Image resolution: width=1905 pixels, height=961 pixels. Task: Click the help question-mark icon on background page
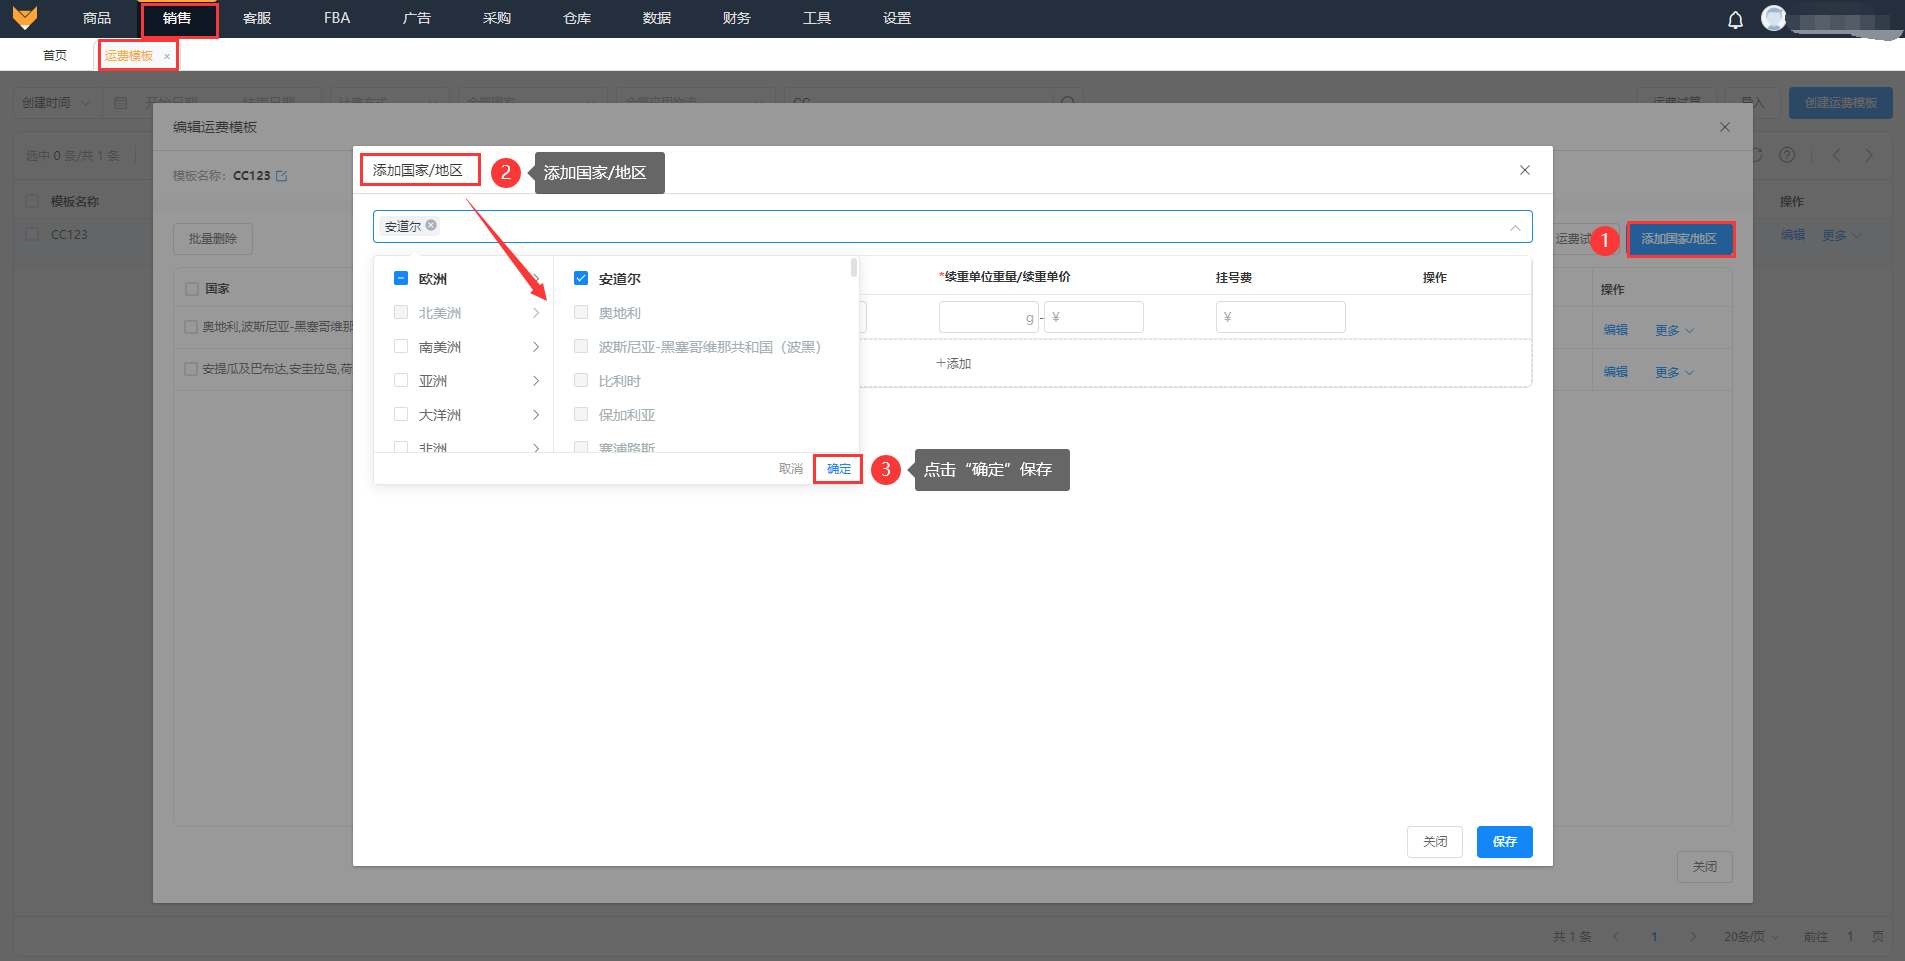(1787, 155)
